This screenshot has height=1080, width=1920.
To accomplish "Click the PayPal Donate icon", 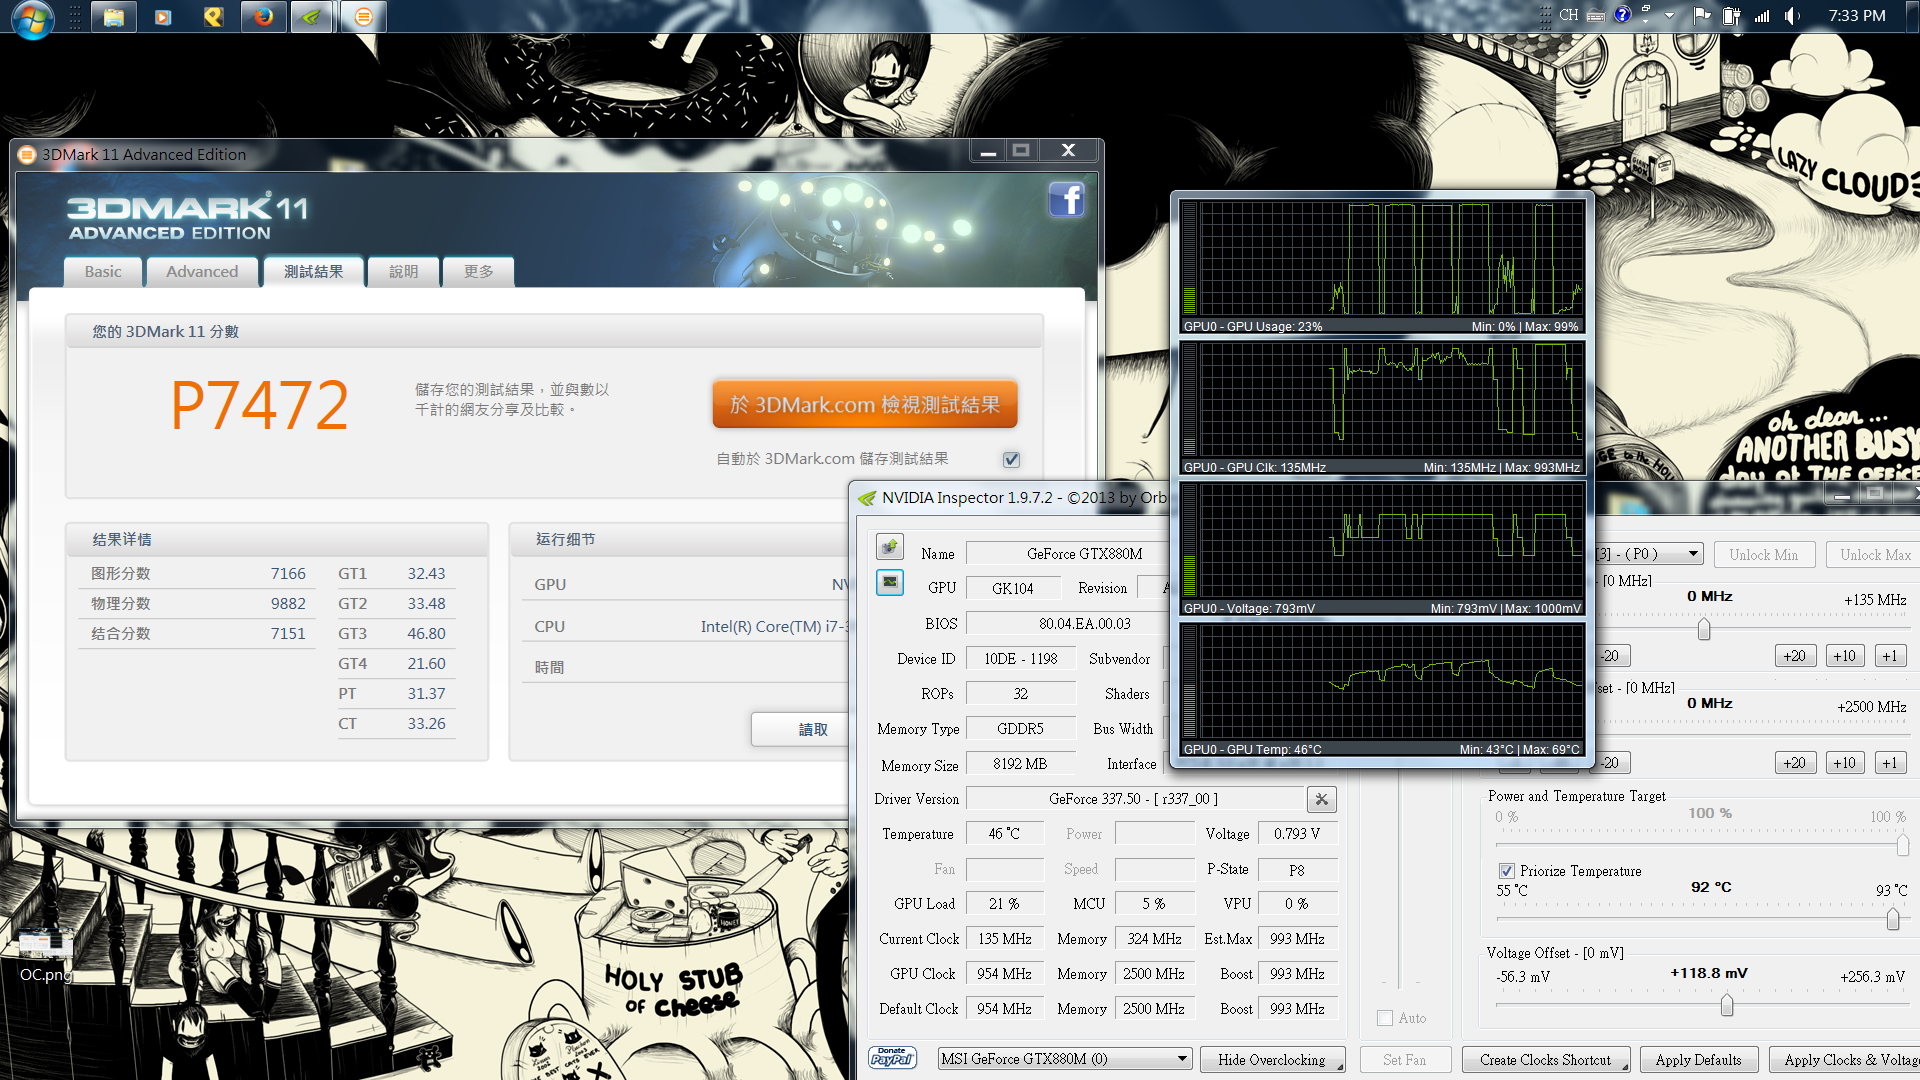I will tap(893, 1058).
